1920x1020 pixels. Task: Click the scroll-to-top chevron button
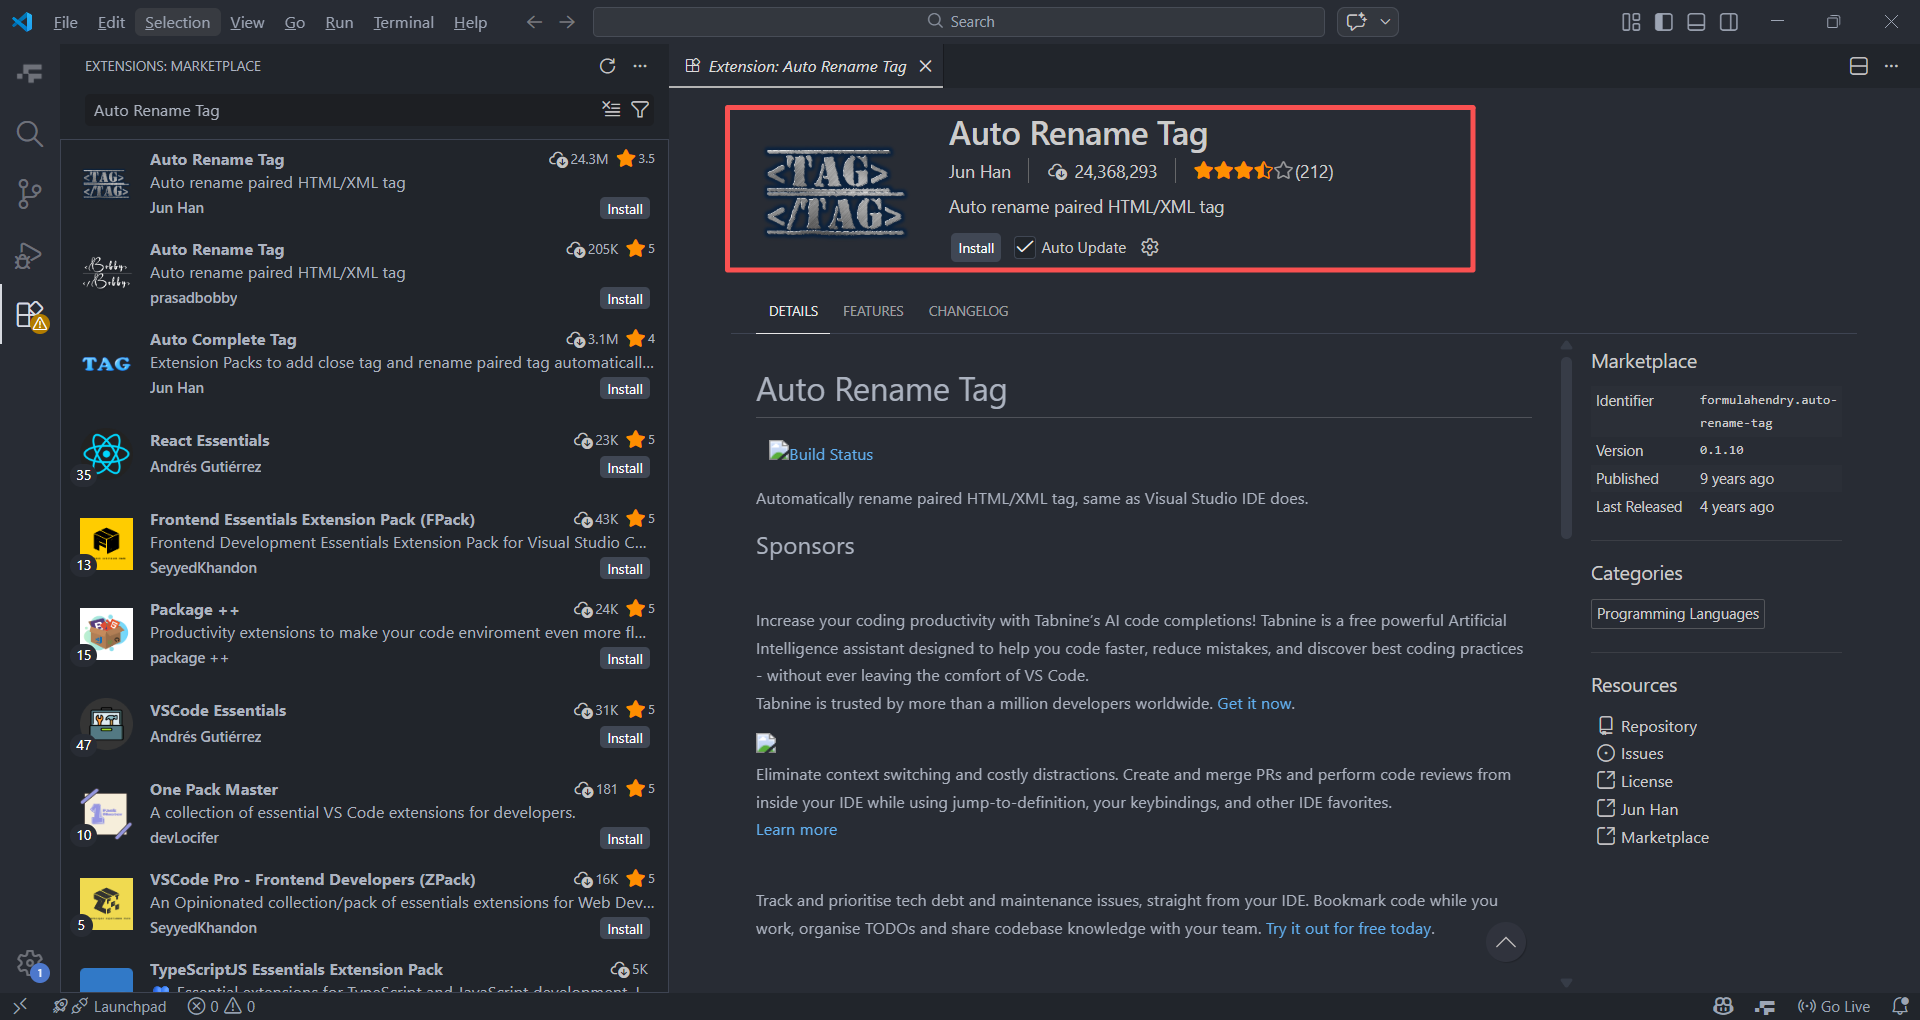[x=1505, y=942]
